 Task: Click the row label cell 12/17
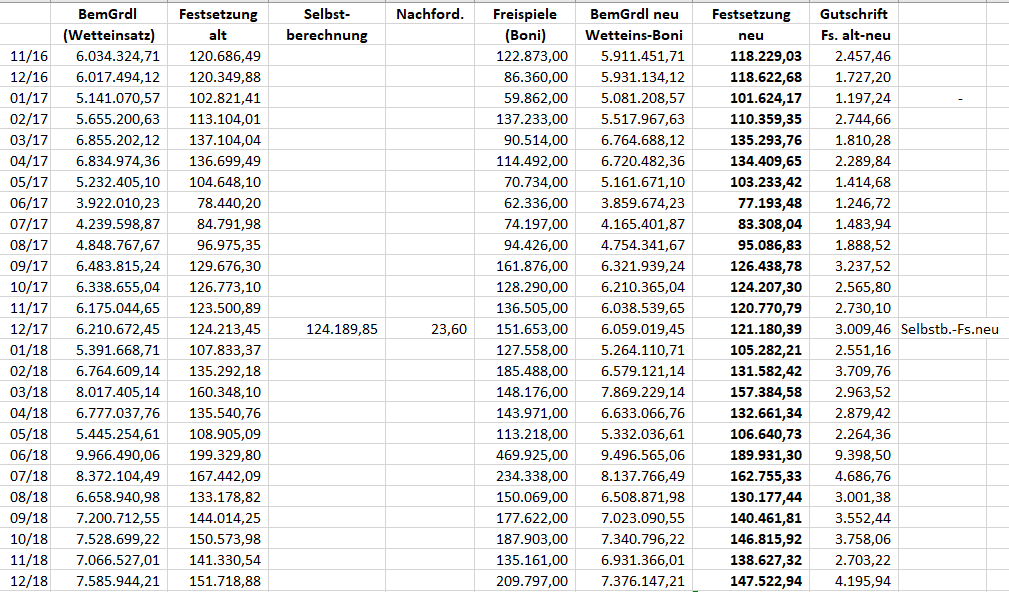point(28,329)
